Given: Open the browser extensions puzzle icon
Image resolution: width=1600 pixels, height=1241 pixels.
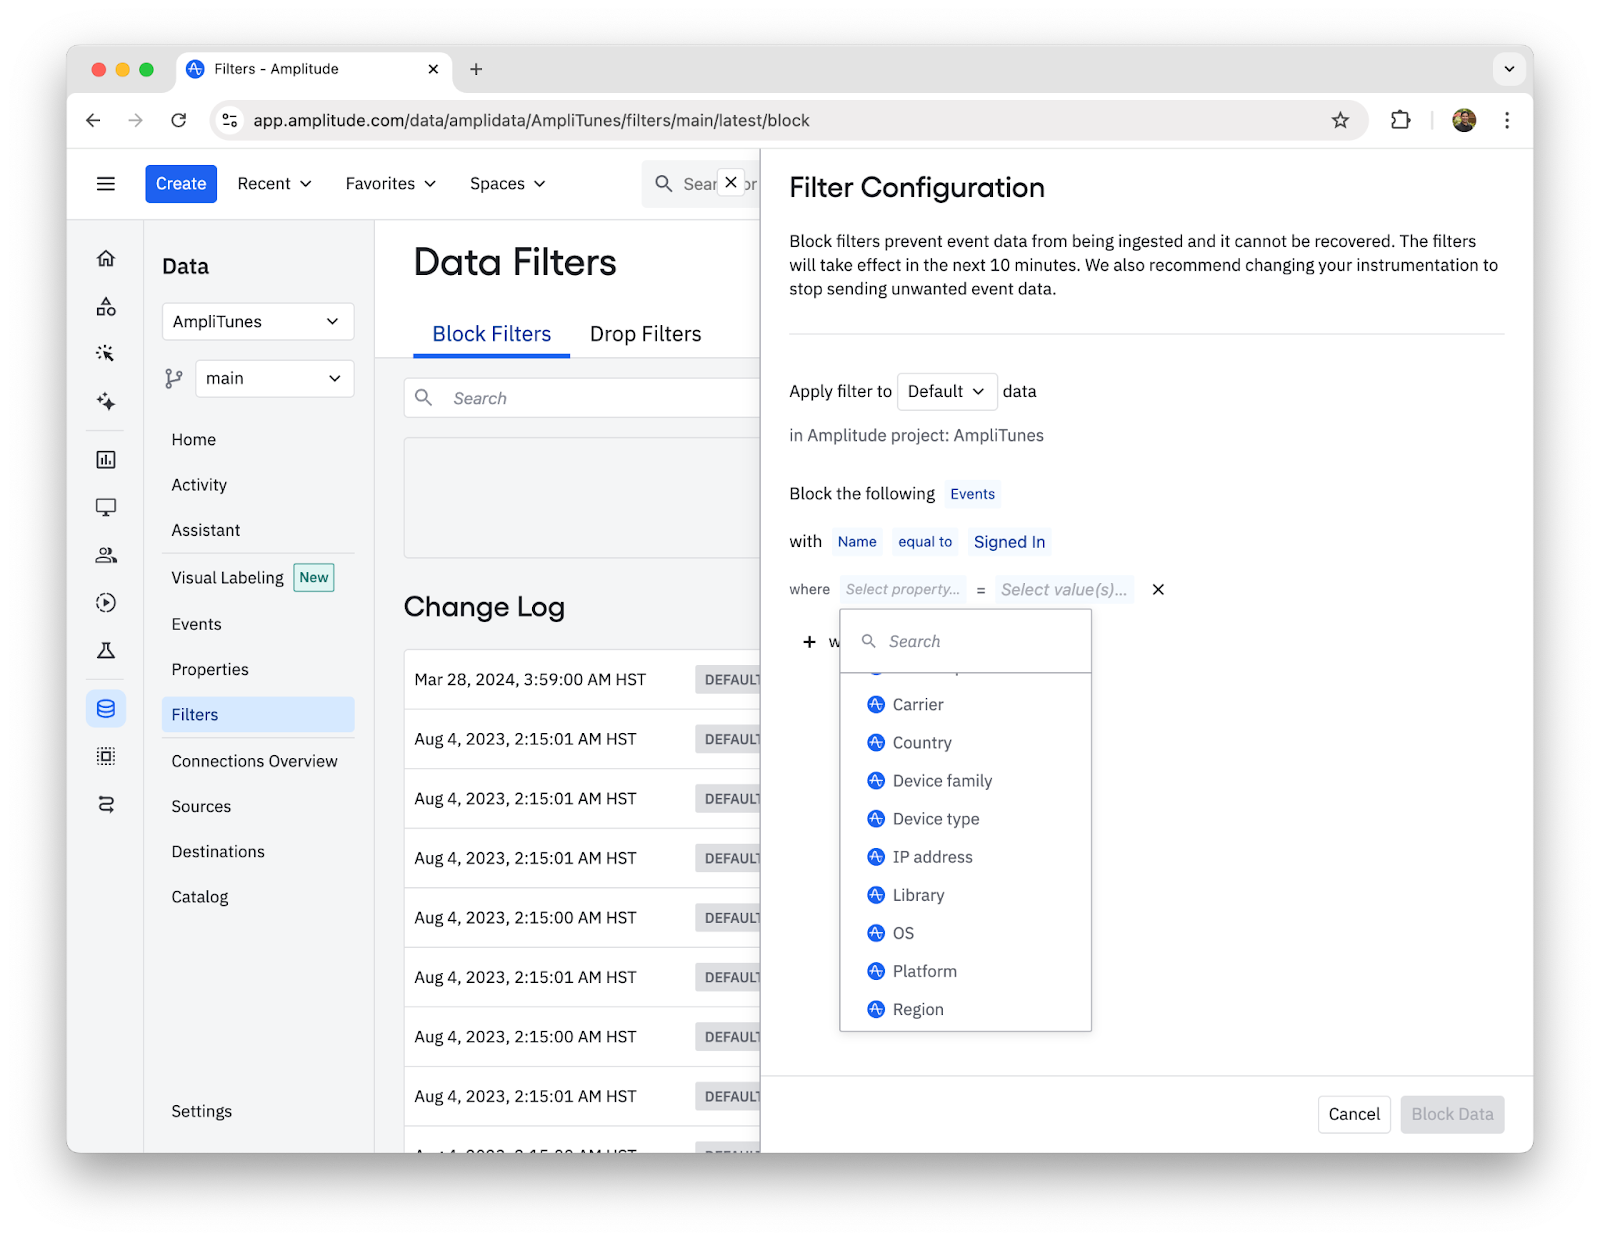Looking at the screenshot, I should coord(1401,121).
